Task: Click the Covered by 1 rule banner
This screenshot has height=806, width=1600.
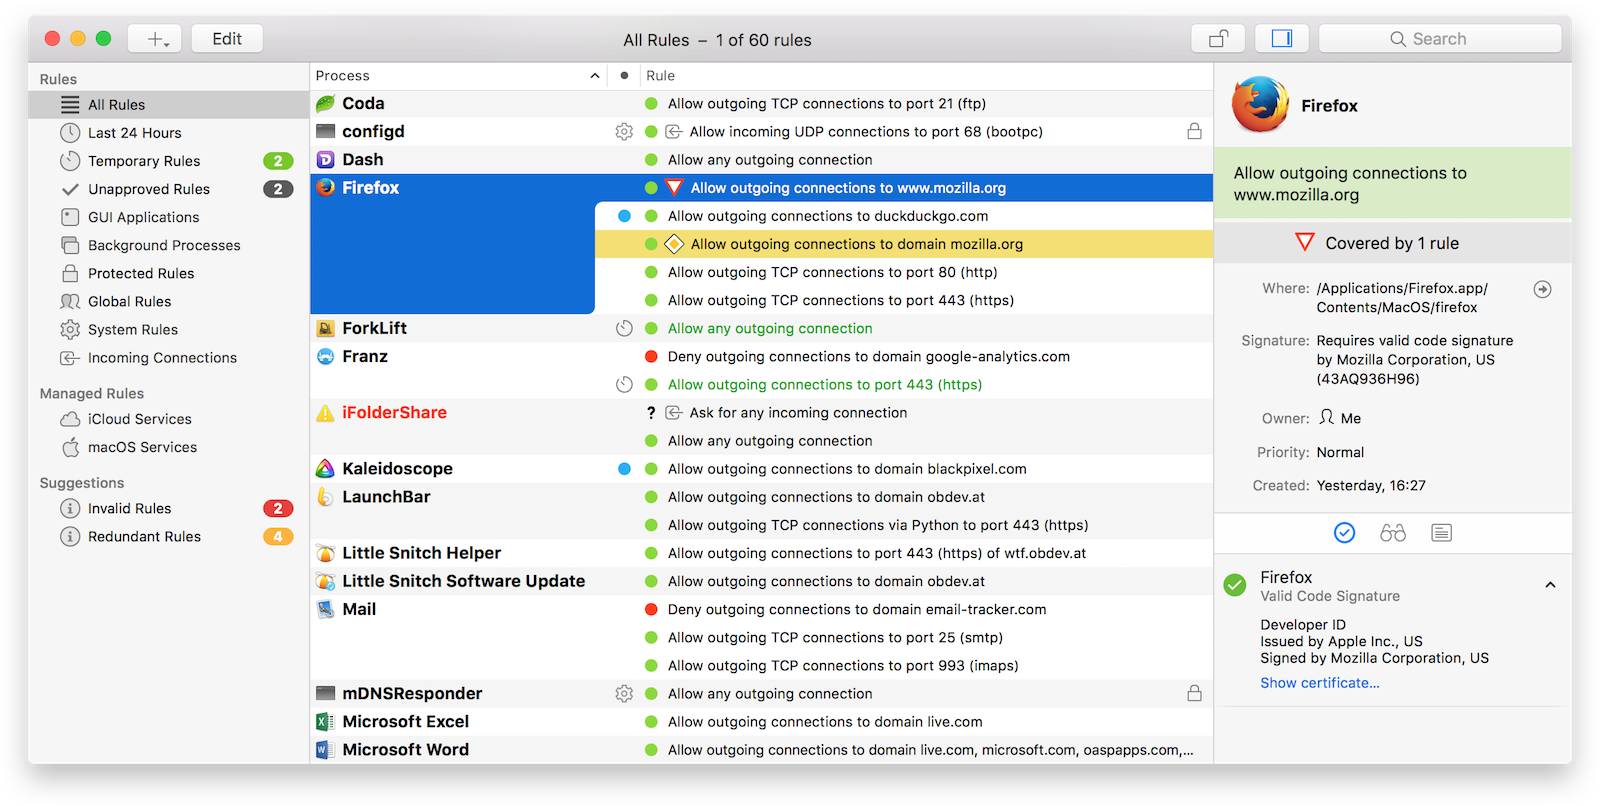Action: tap(1393, 243)
